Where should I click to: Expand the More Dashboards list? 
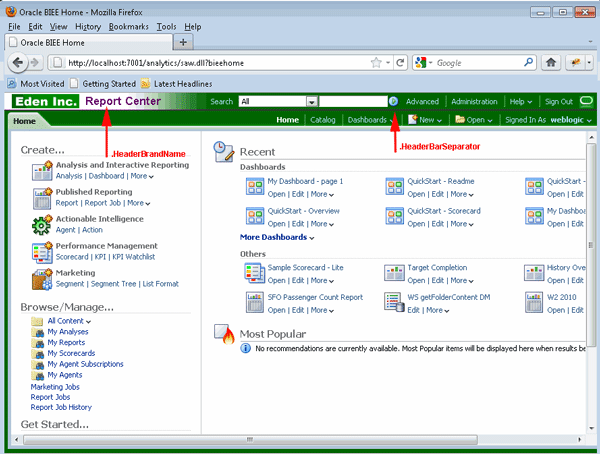click(x=277, y=237)
